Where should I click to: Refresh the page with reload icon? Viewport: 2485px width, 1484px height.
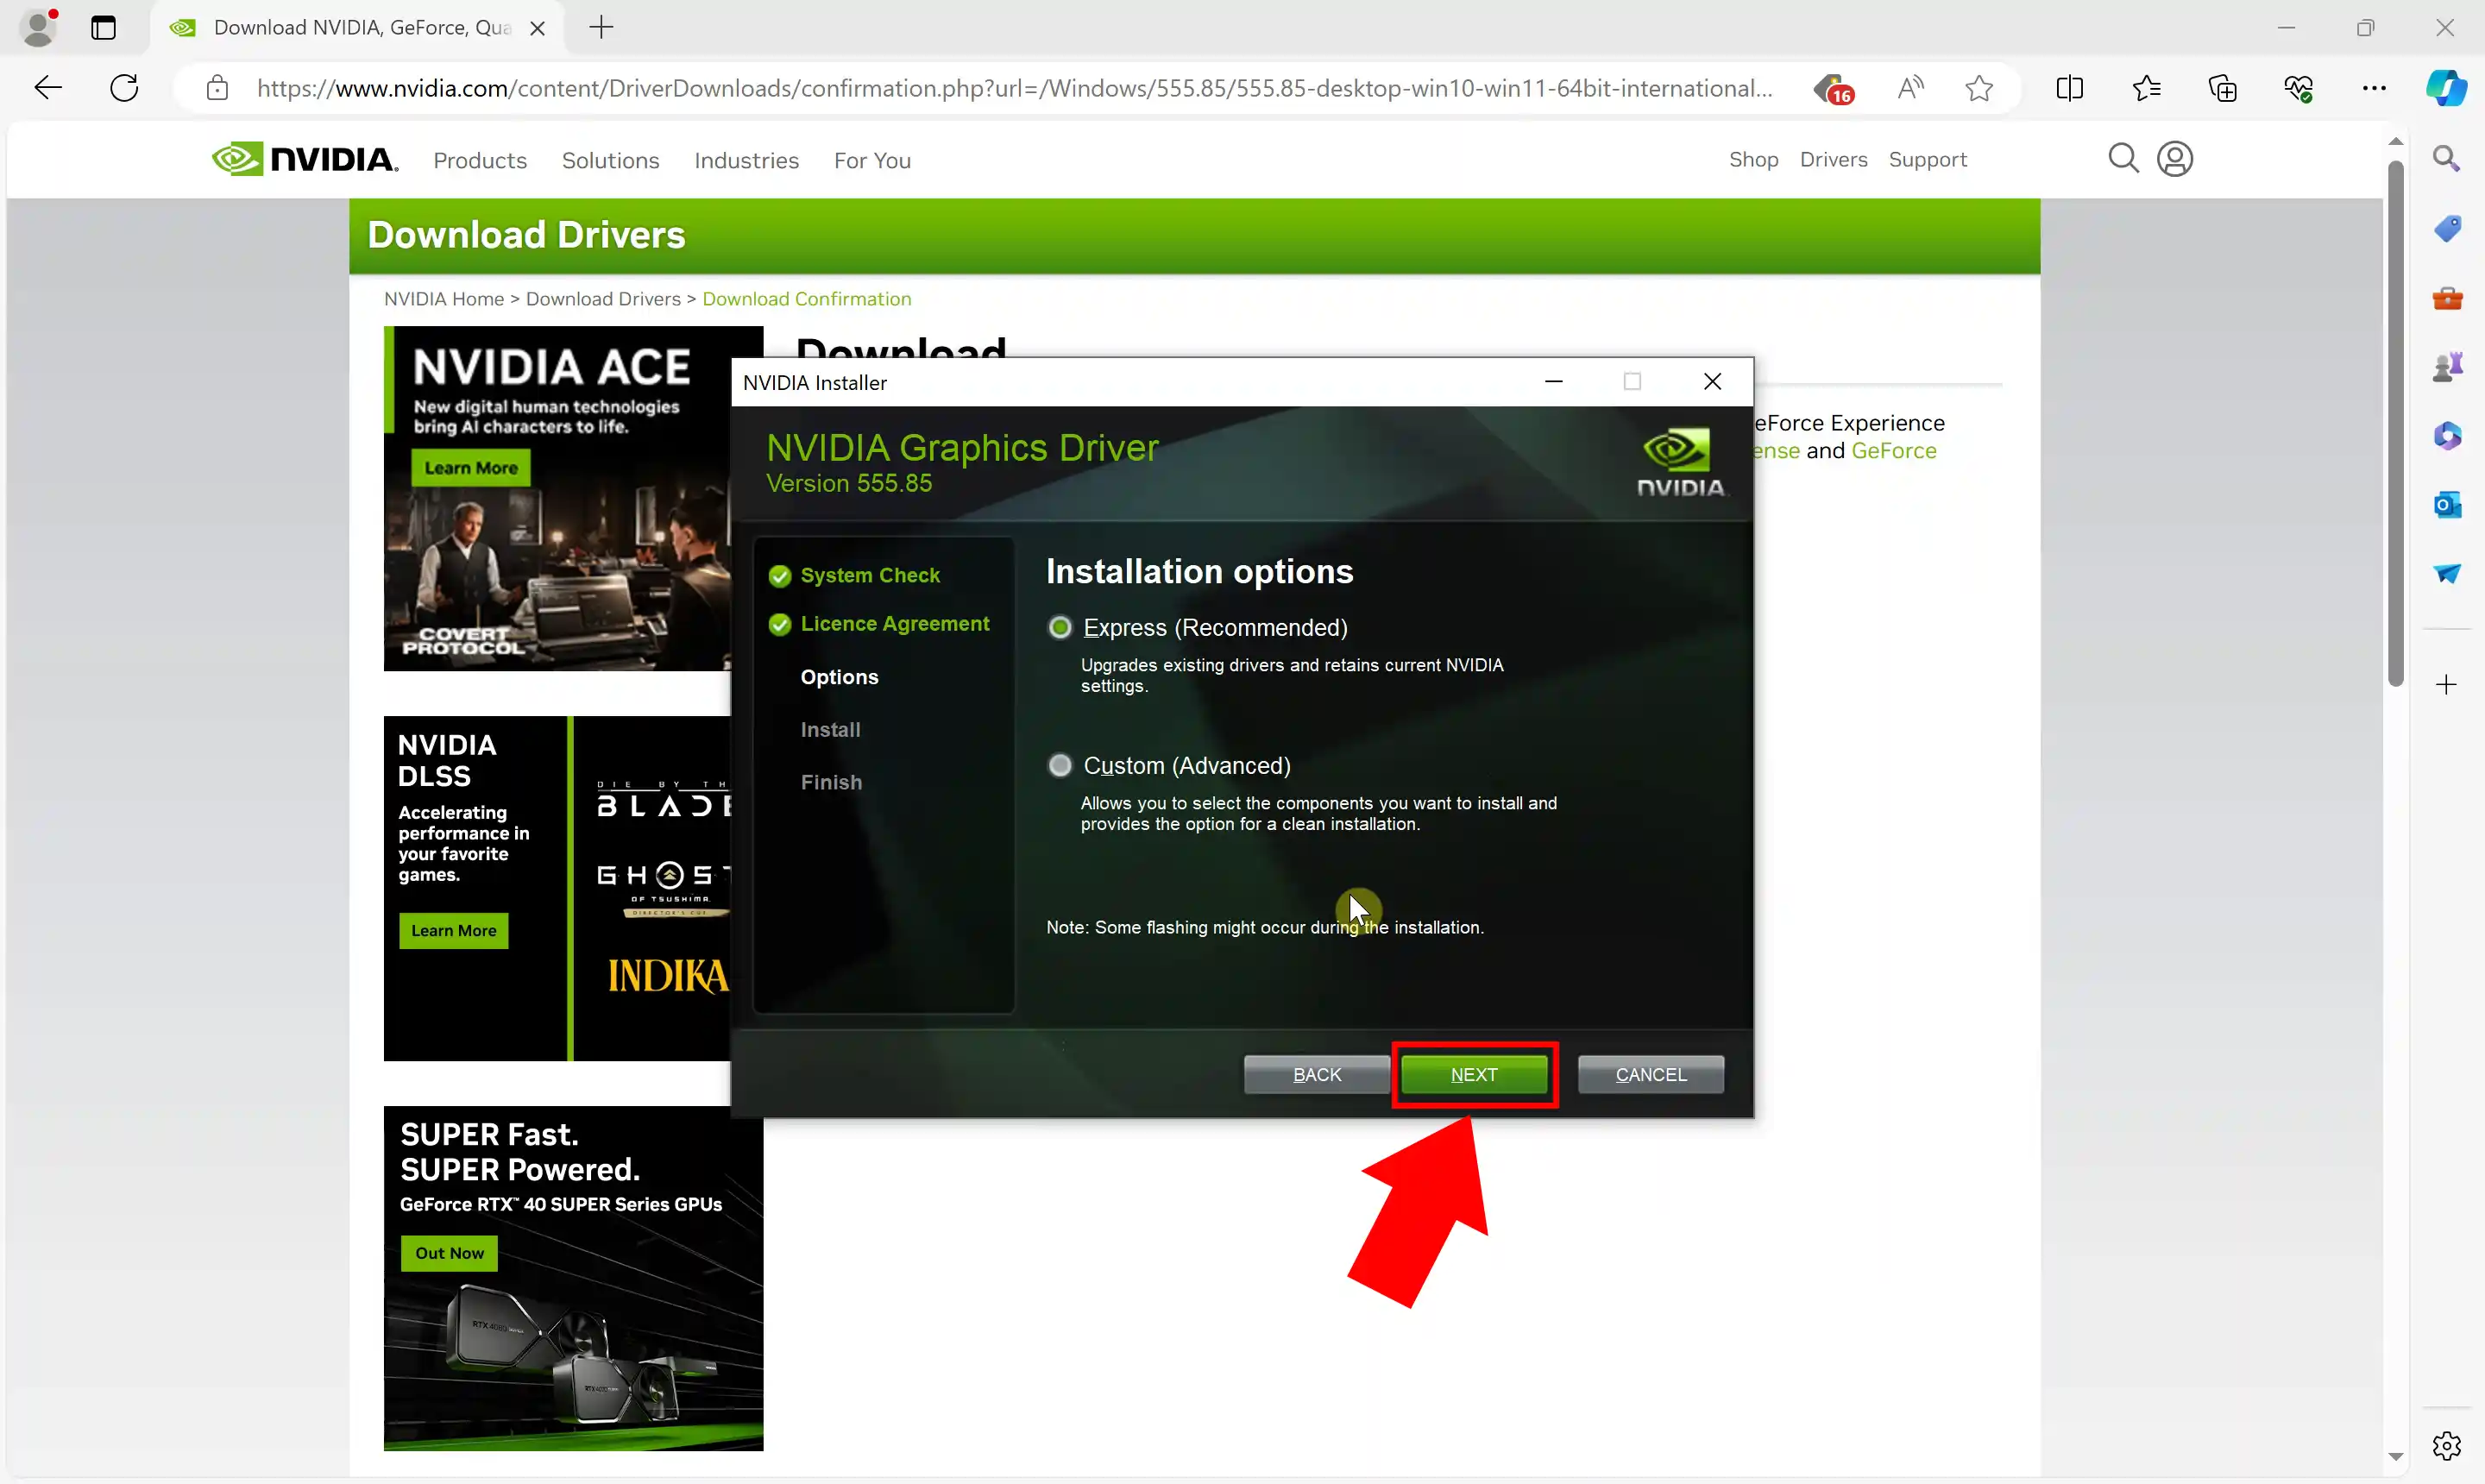(x=124, y=88)
